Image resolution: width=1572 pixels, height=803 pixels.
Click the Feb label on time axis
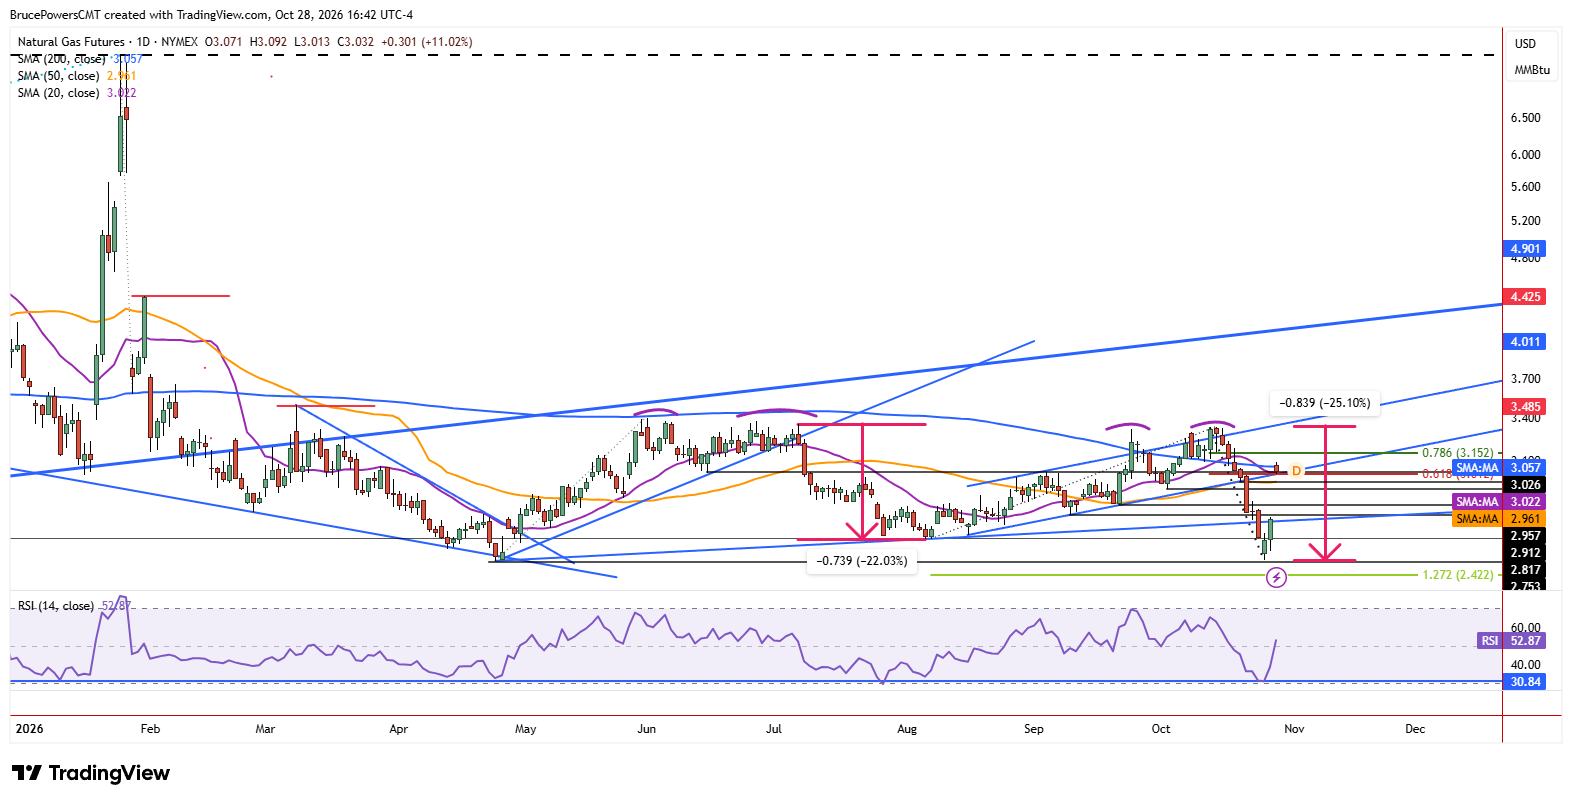point(150,729)
